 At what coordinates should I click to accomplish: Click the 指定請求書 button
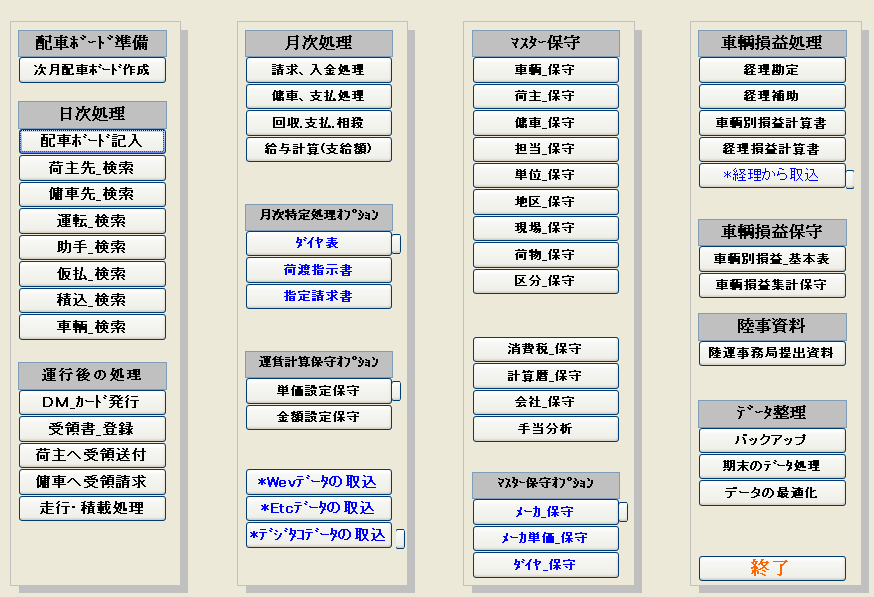(x=319, y=297)
